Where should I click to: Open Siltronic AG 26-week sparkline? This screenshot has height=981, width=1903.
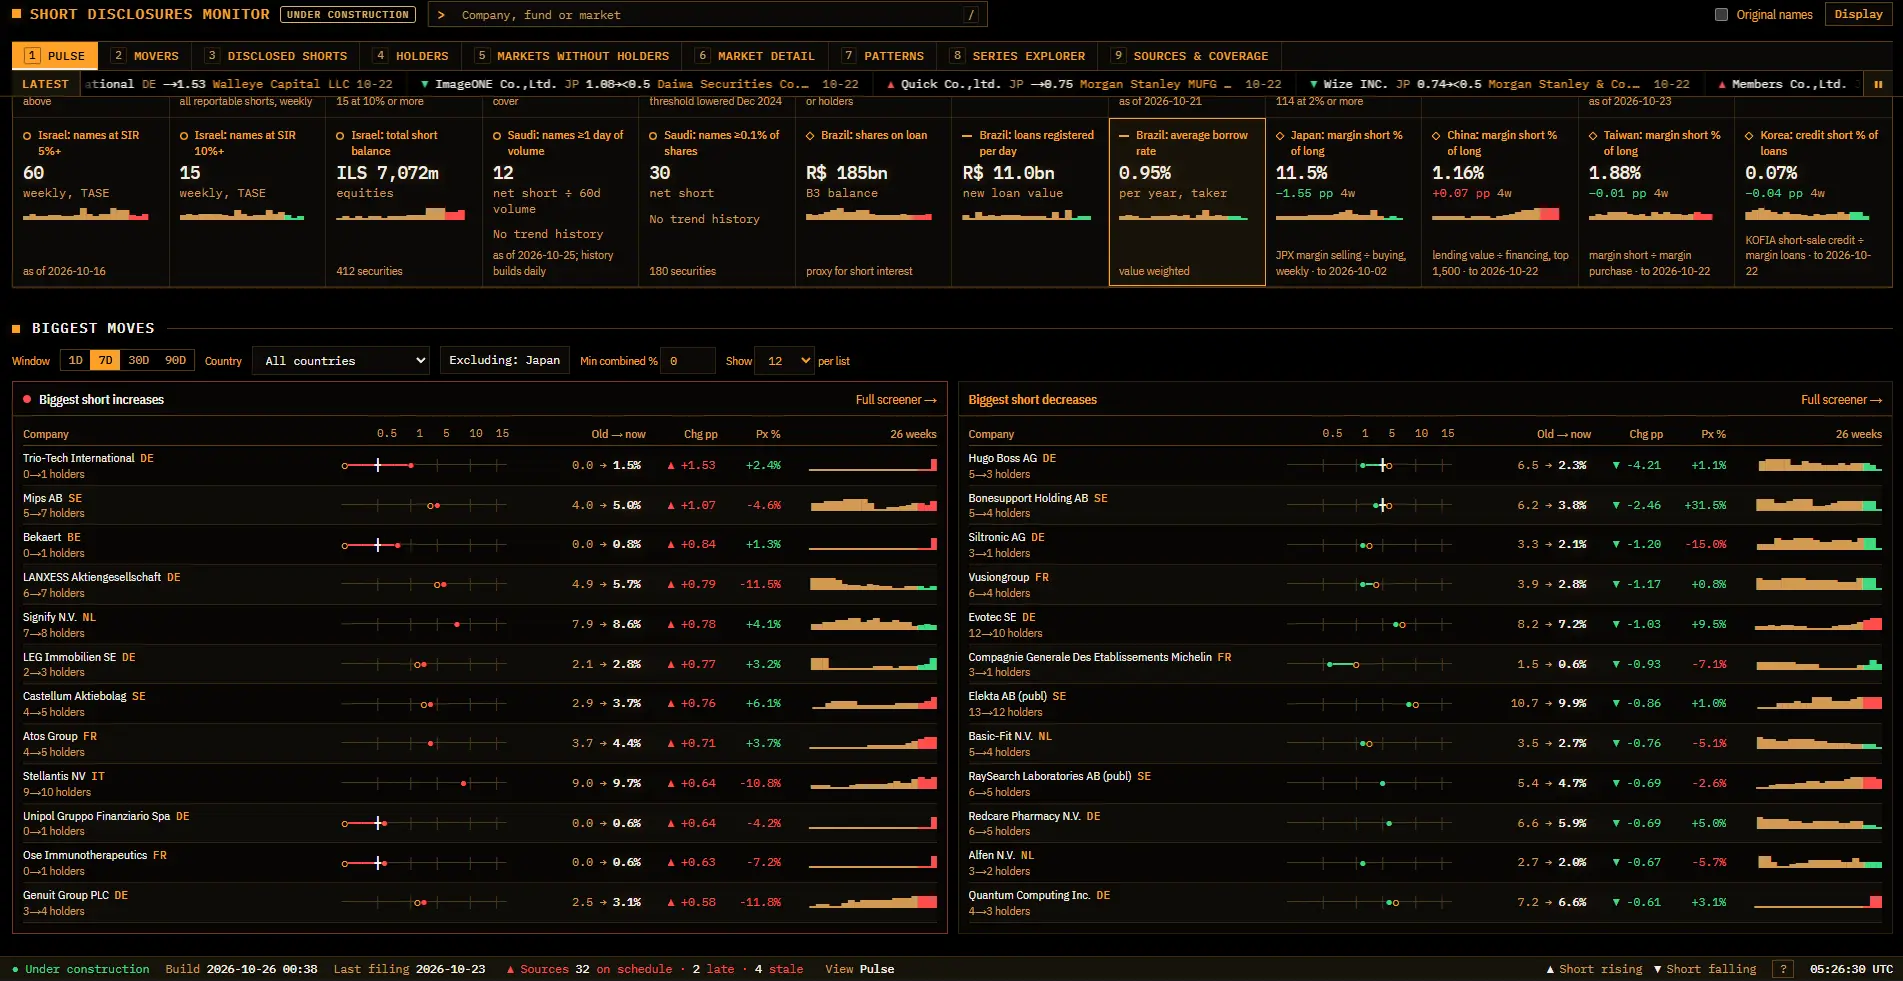pos(1819,544)
